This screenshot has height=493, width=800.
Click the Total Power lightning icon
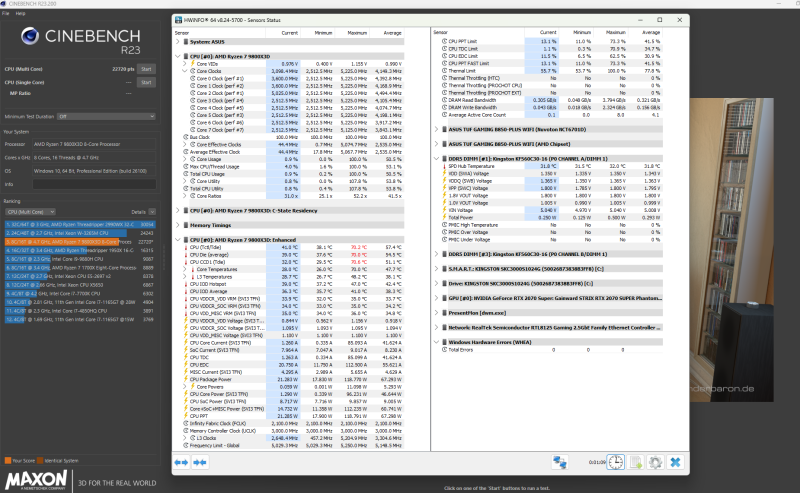(x=444, y=217)
